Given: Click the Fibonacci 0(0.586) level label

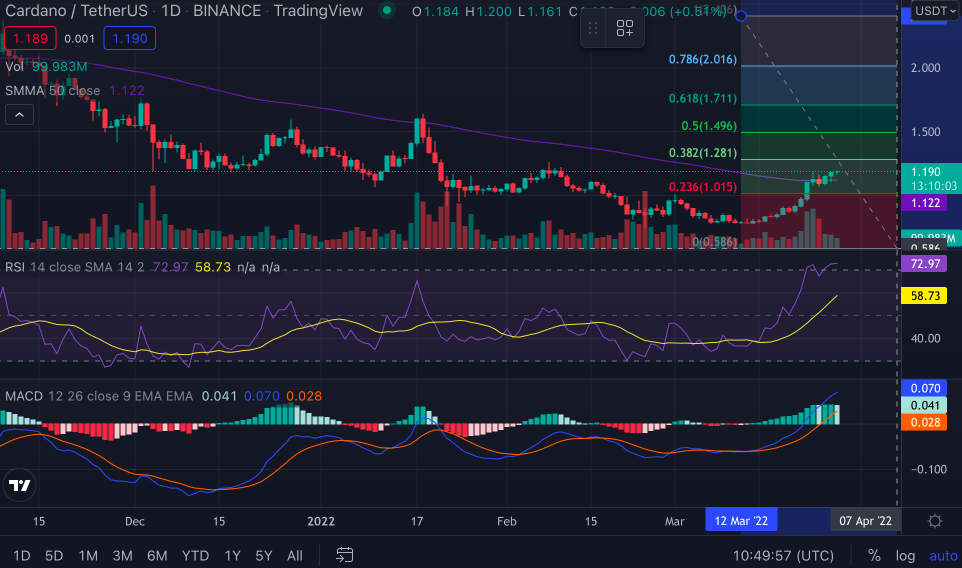Looking at the screenshot, I should tap(715, 242).
